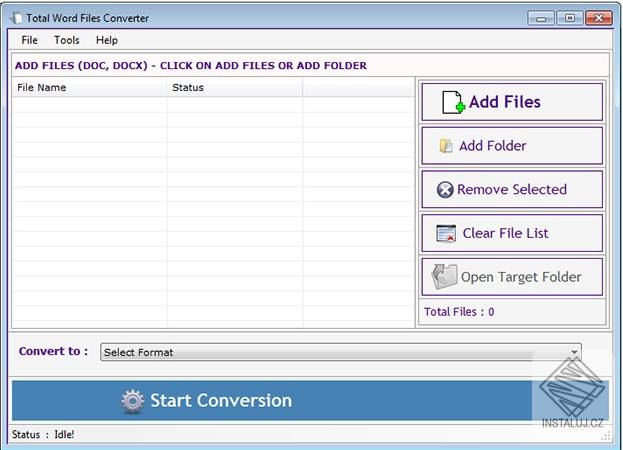Click Start Conversion button text
Screen dimensions: 623x450
tap(221, 400)
